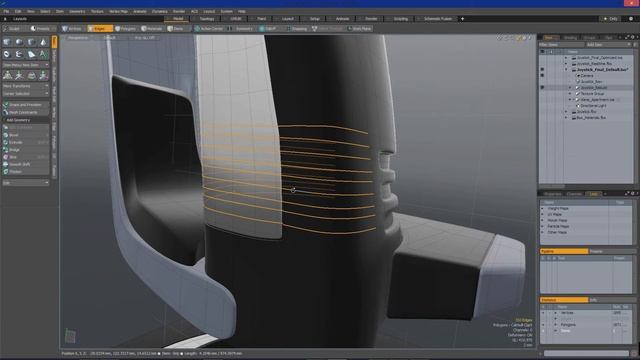Select the Sphere primitive tool

(19, 42)
